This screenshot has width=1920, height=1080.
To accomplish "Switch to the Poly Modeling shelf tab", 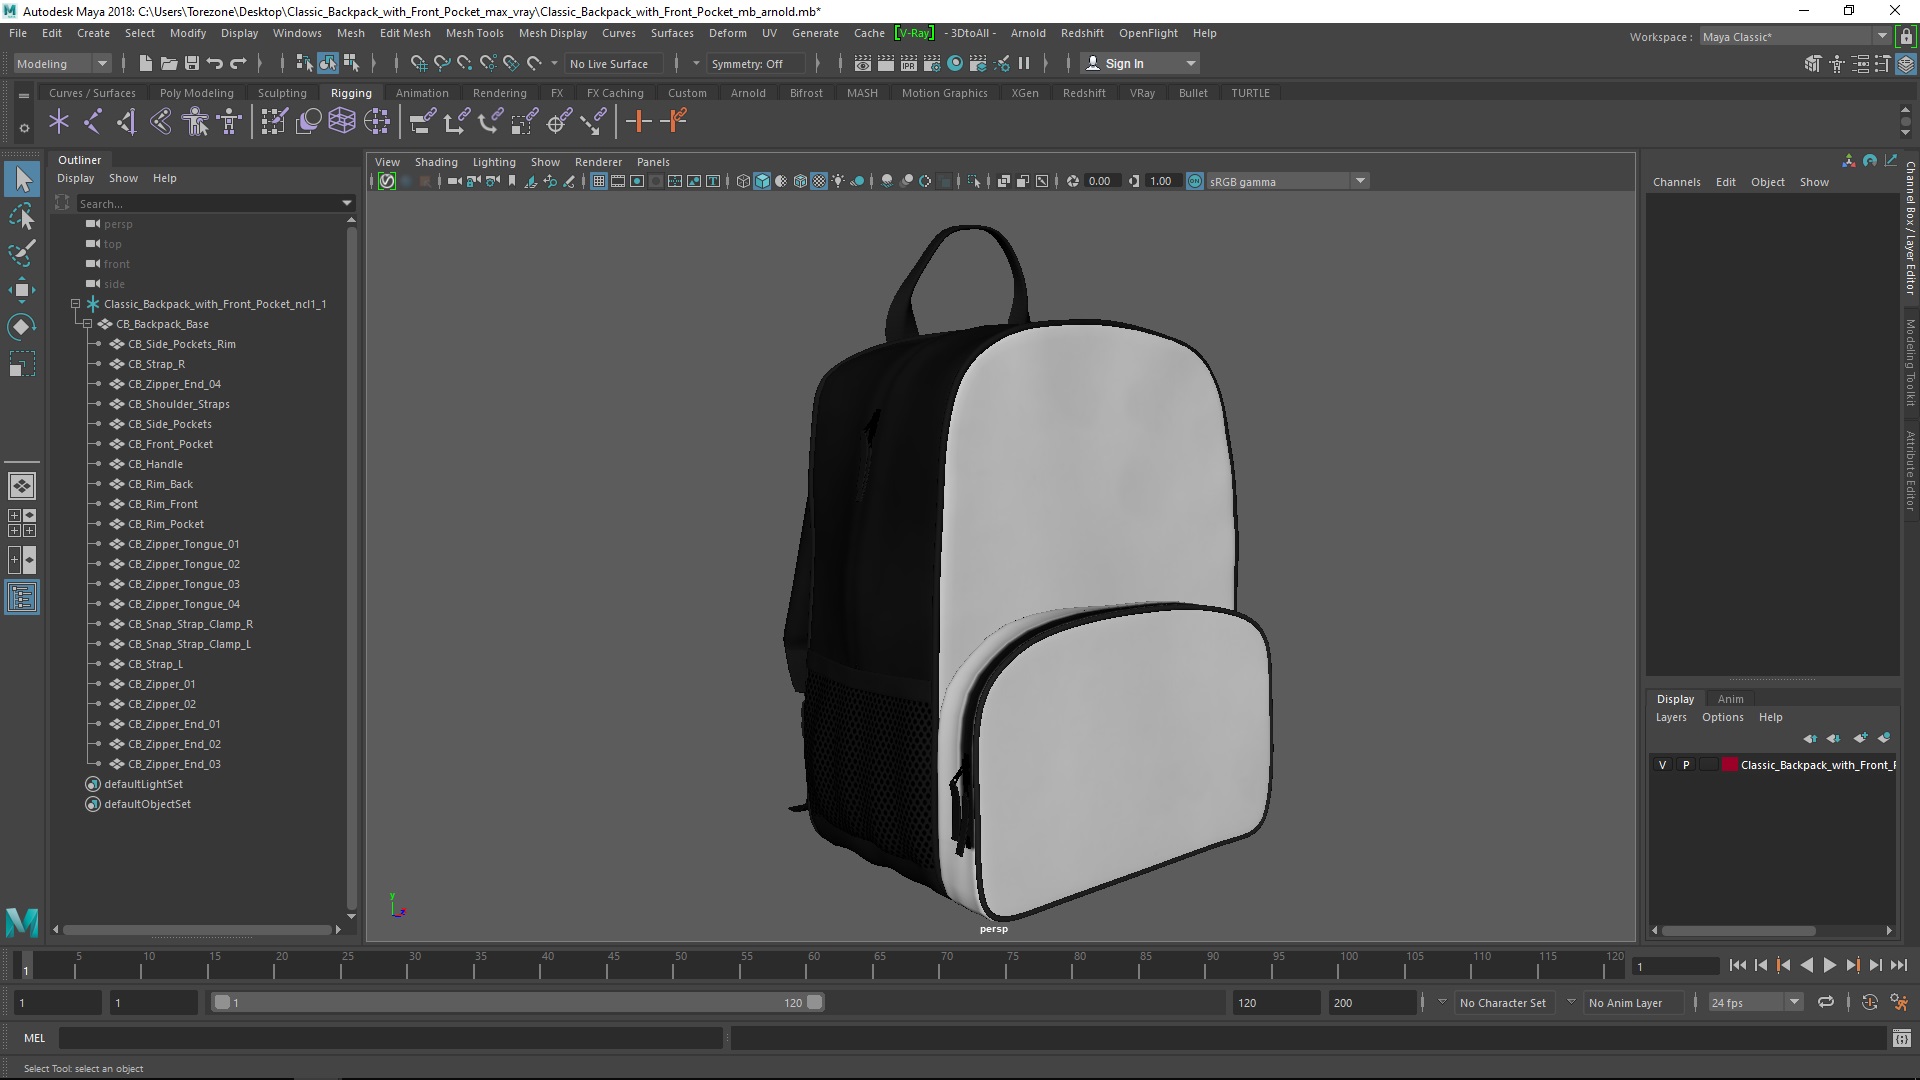I will (196, 93).
